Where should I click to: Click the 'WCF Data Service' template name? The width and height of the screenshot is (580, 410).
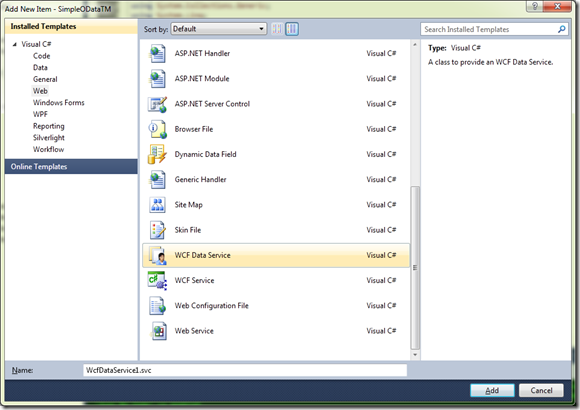(x=203, y=255)
